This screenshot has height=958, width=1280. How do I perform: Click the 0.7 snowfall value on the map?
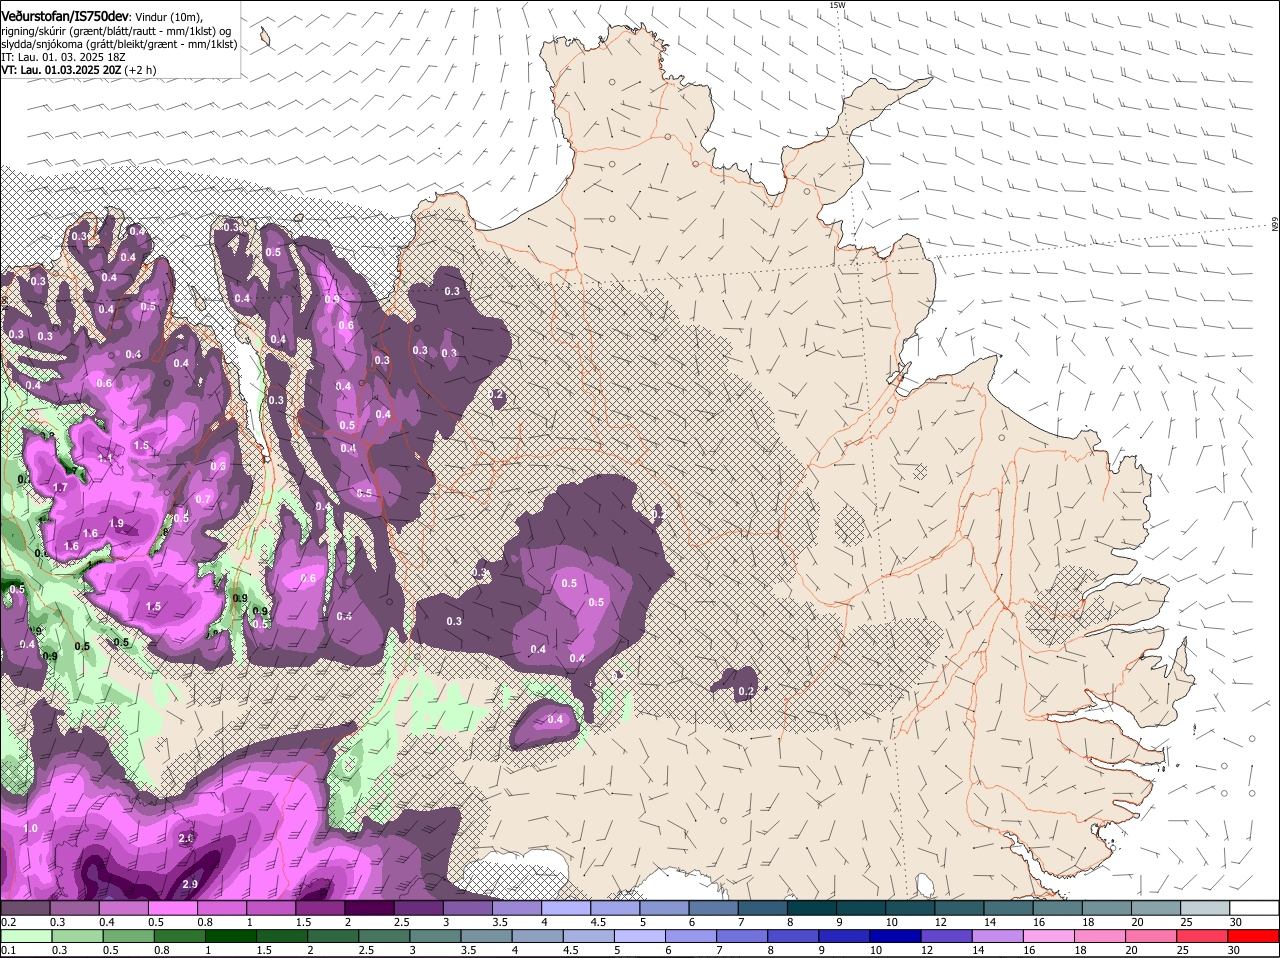pyautogui.click(x=204, y=499)
